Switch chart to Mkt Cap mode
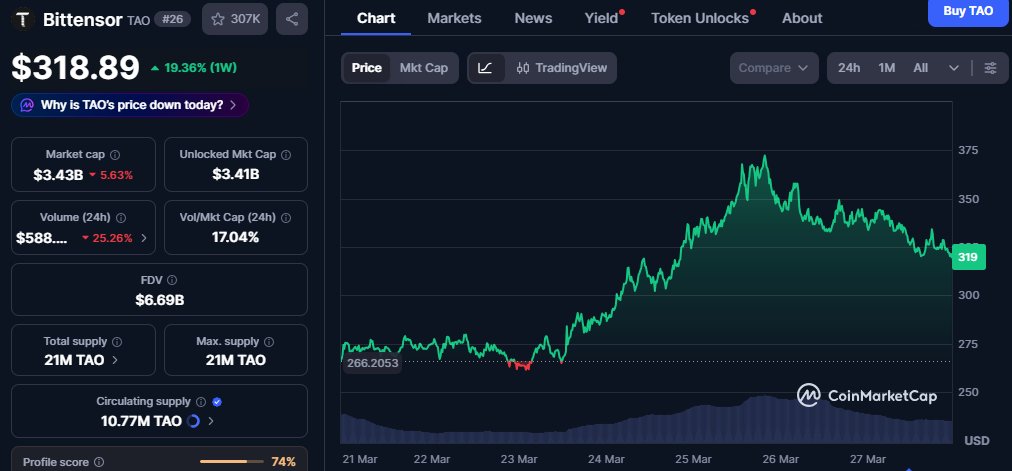The width and height of the screenshot is (1012, 471). point(423,68)
